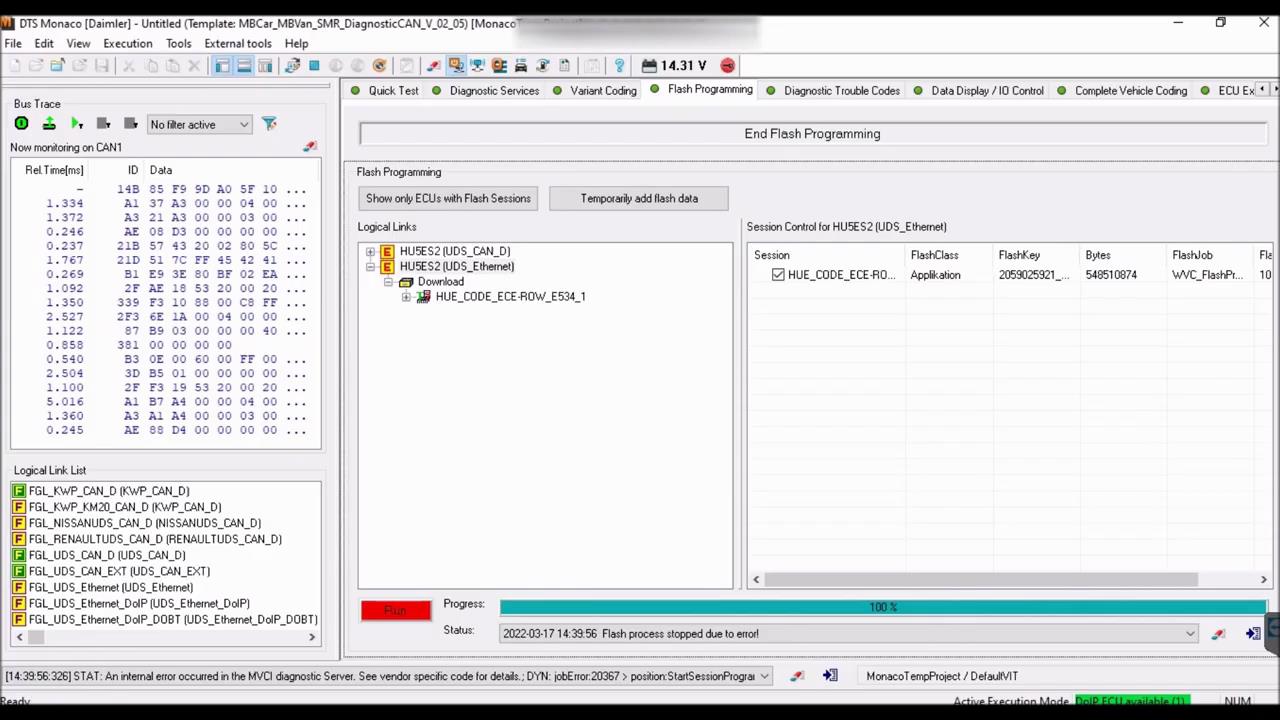
Task: Collapse the Download folder node
Action: [389, 282]
